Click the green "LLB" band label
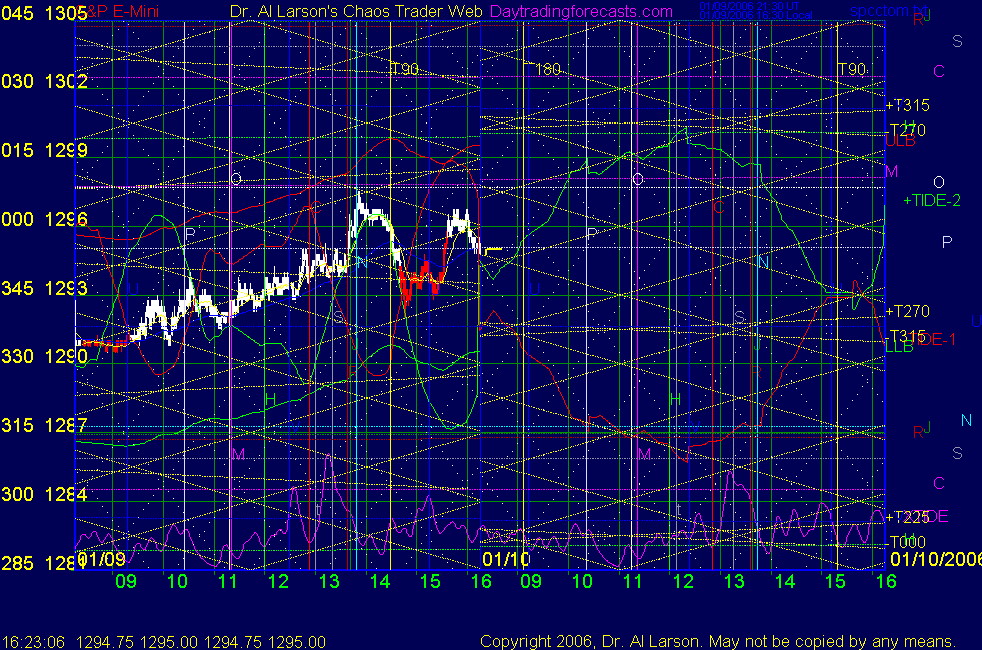982x650 pixels. pyautogui.click(x=899, y=346)
